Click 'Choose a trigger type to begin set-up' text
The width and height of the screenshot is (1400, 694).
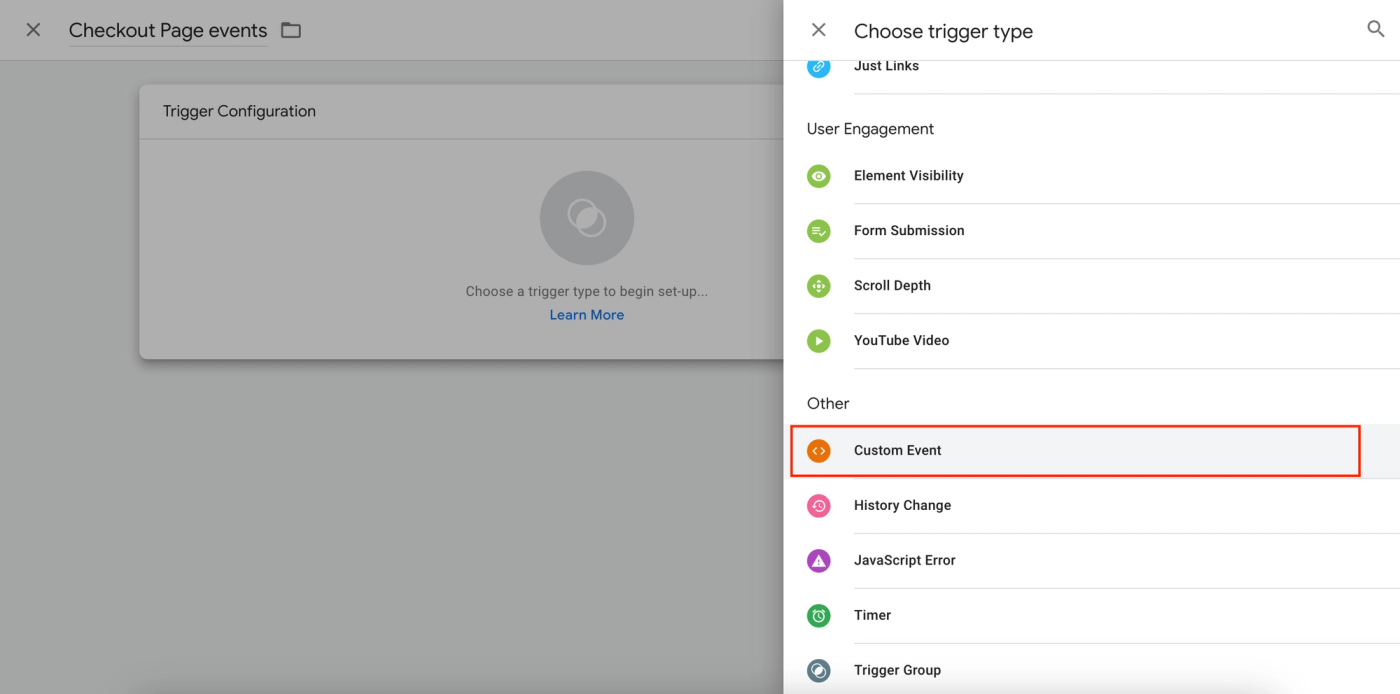click(x=587, y=292)
